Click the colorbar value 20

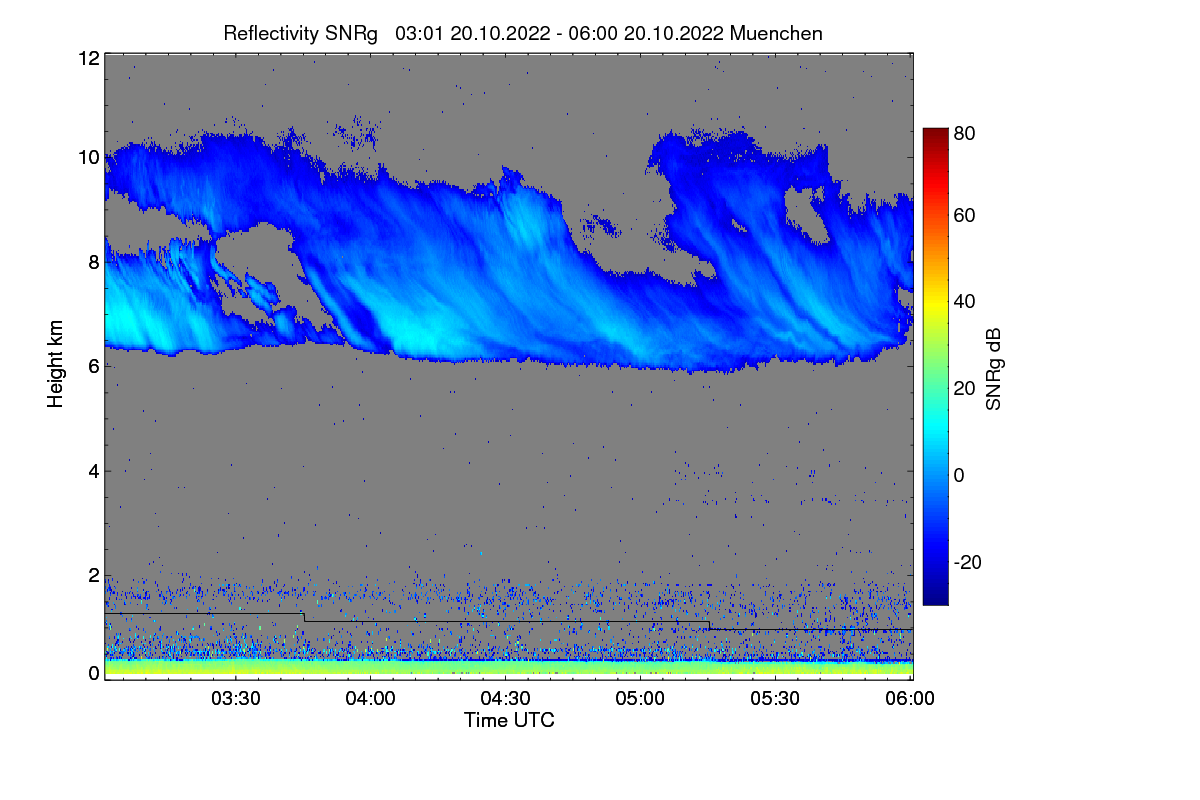pos(965,389)
